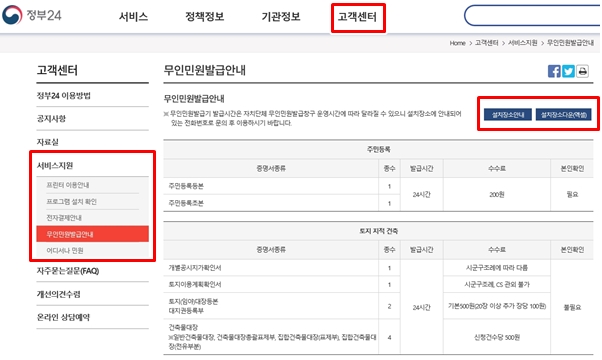Image resolution: width=602 pixels, height=360 pixels.
Task: Click 서비스지원 in the breadcrumb
Action: [523, 43]
